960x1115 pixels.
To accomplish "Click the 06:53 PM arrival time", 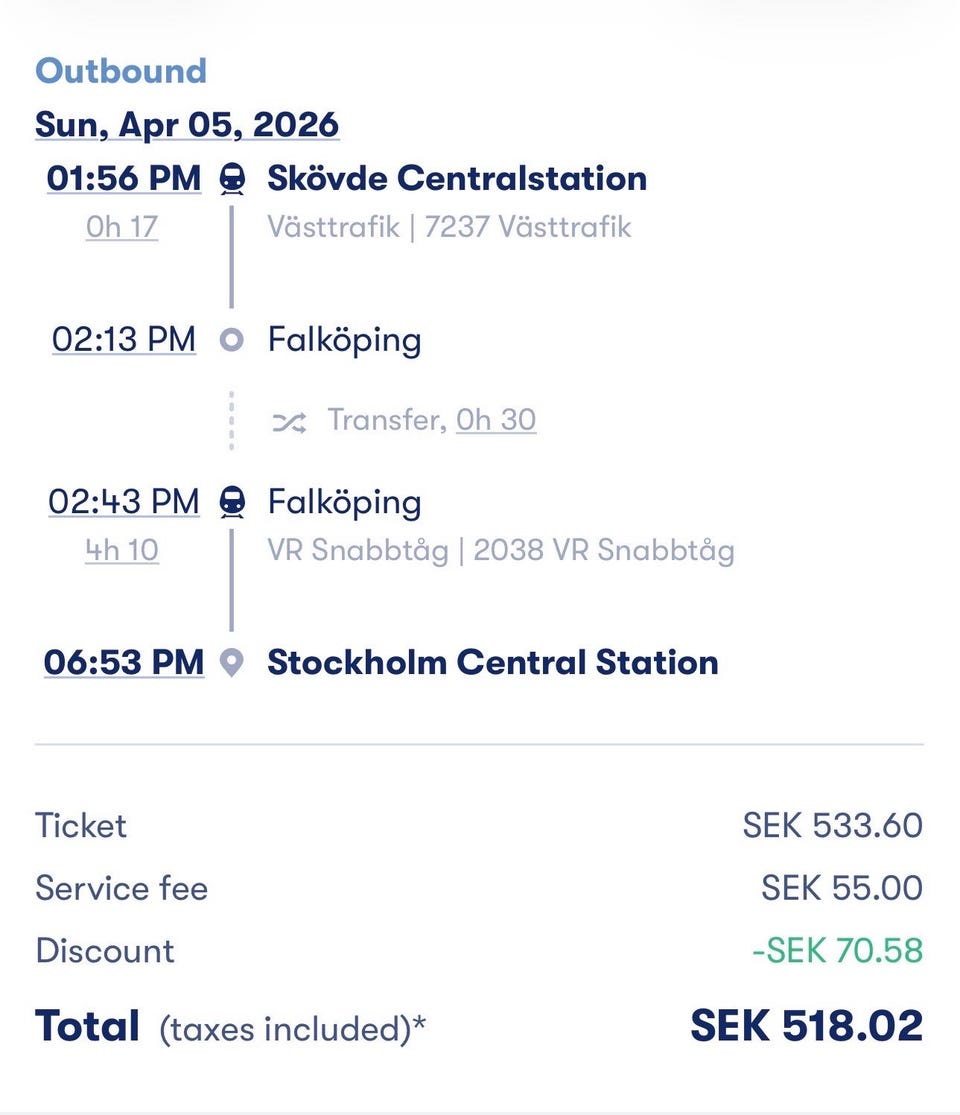I will (124, 662).
